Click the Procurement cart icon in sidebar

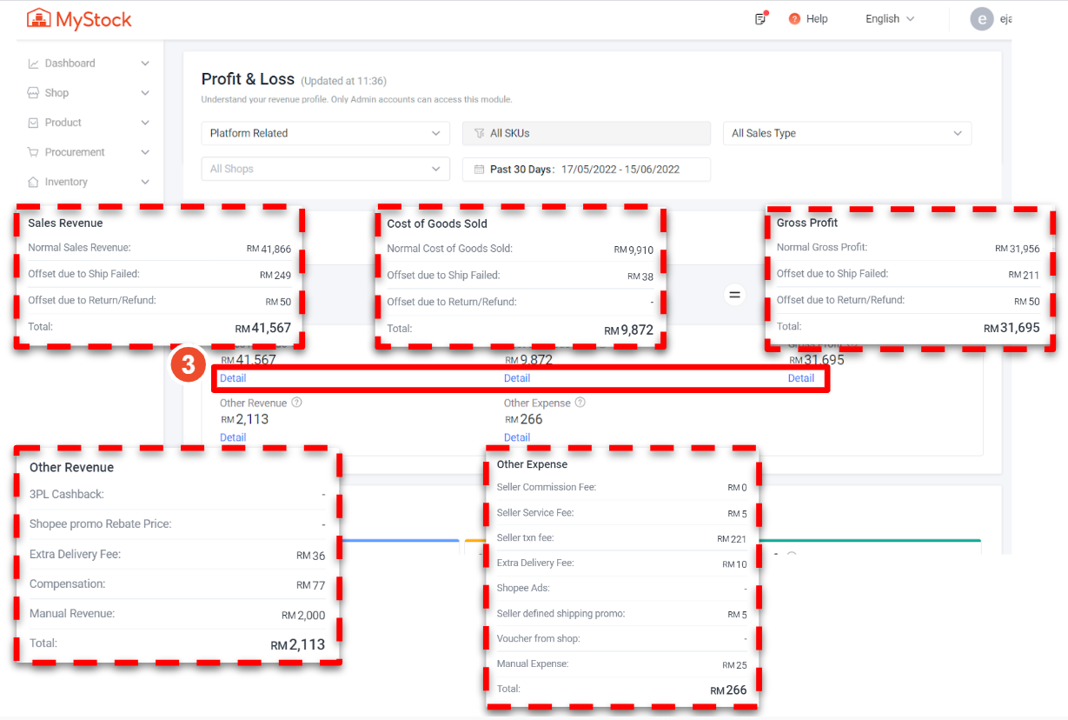34,152
